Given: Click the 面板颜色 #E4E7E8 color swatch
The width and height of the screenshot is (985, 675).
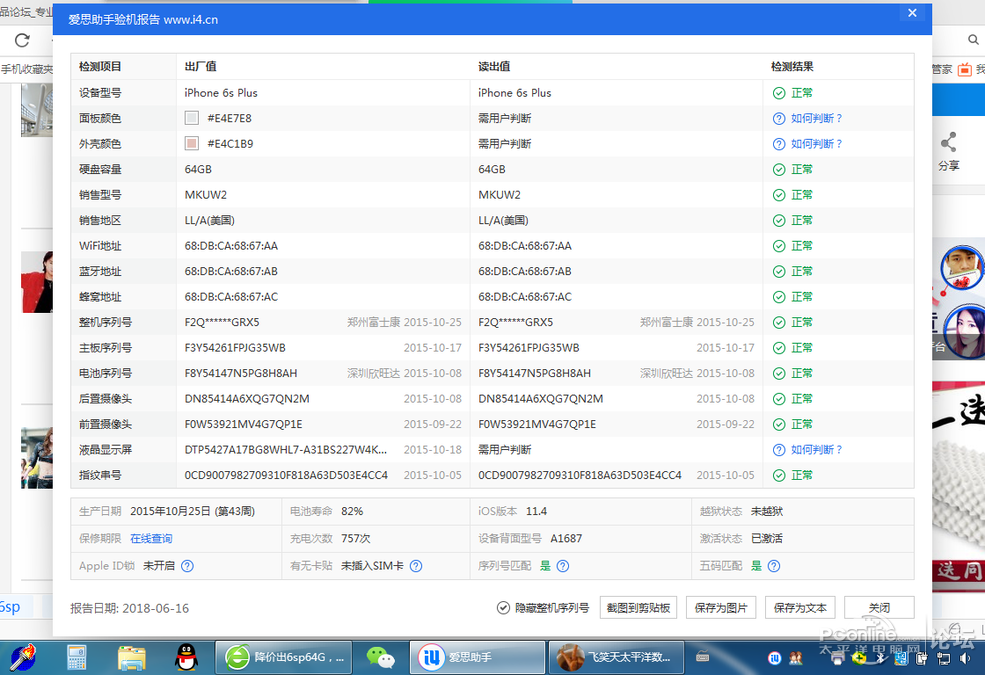Looking at the screenshot, I should pyautogui.click(x=192, y=118).
